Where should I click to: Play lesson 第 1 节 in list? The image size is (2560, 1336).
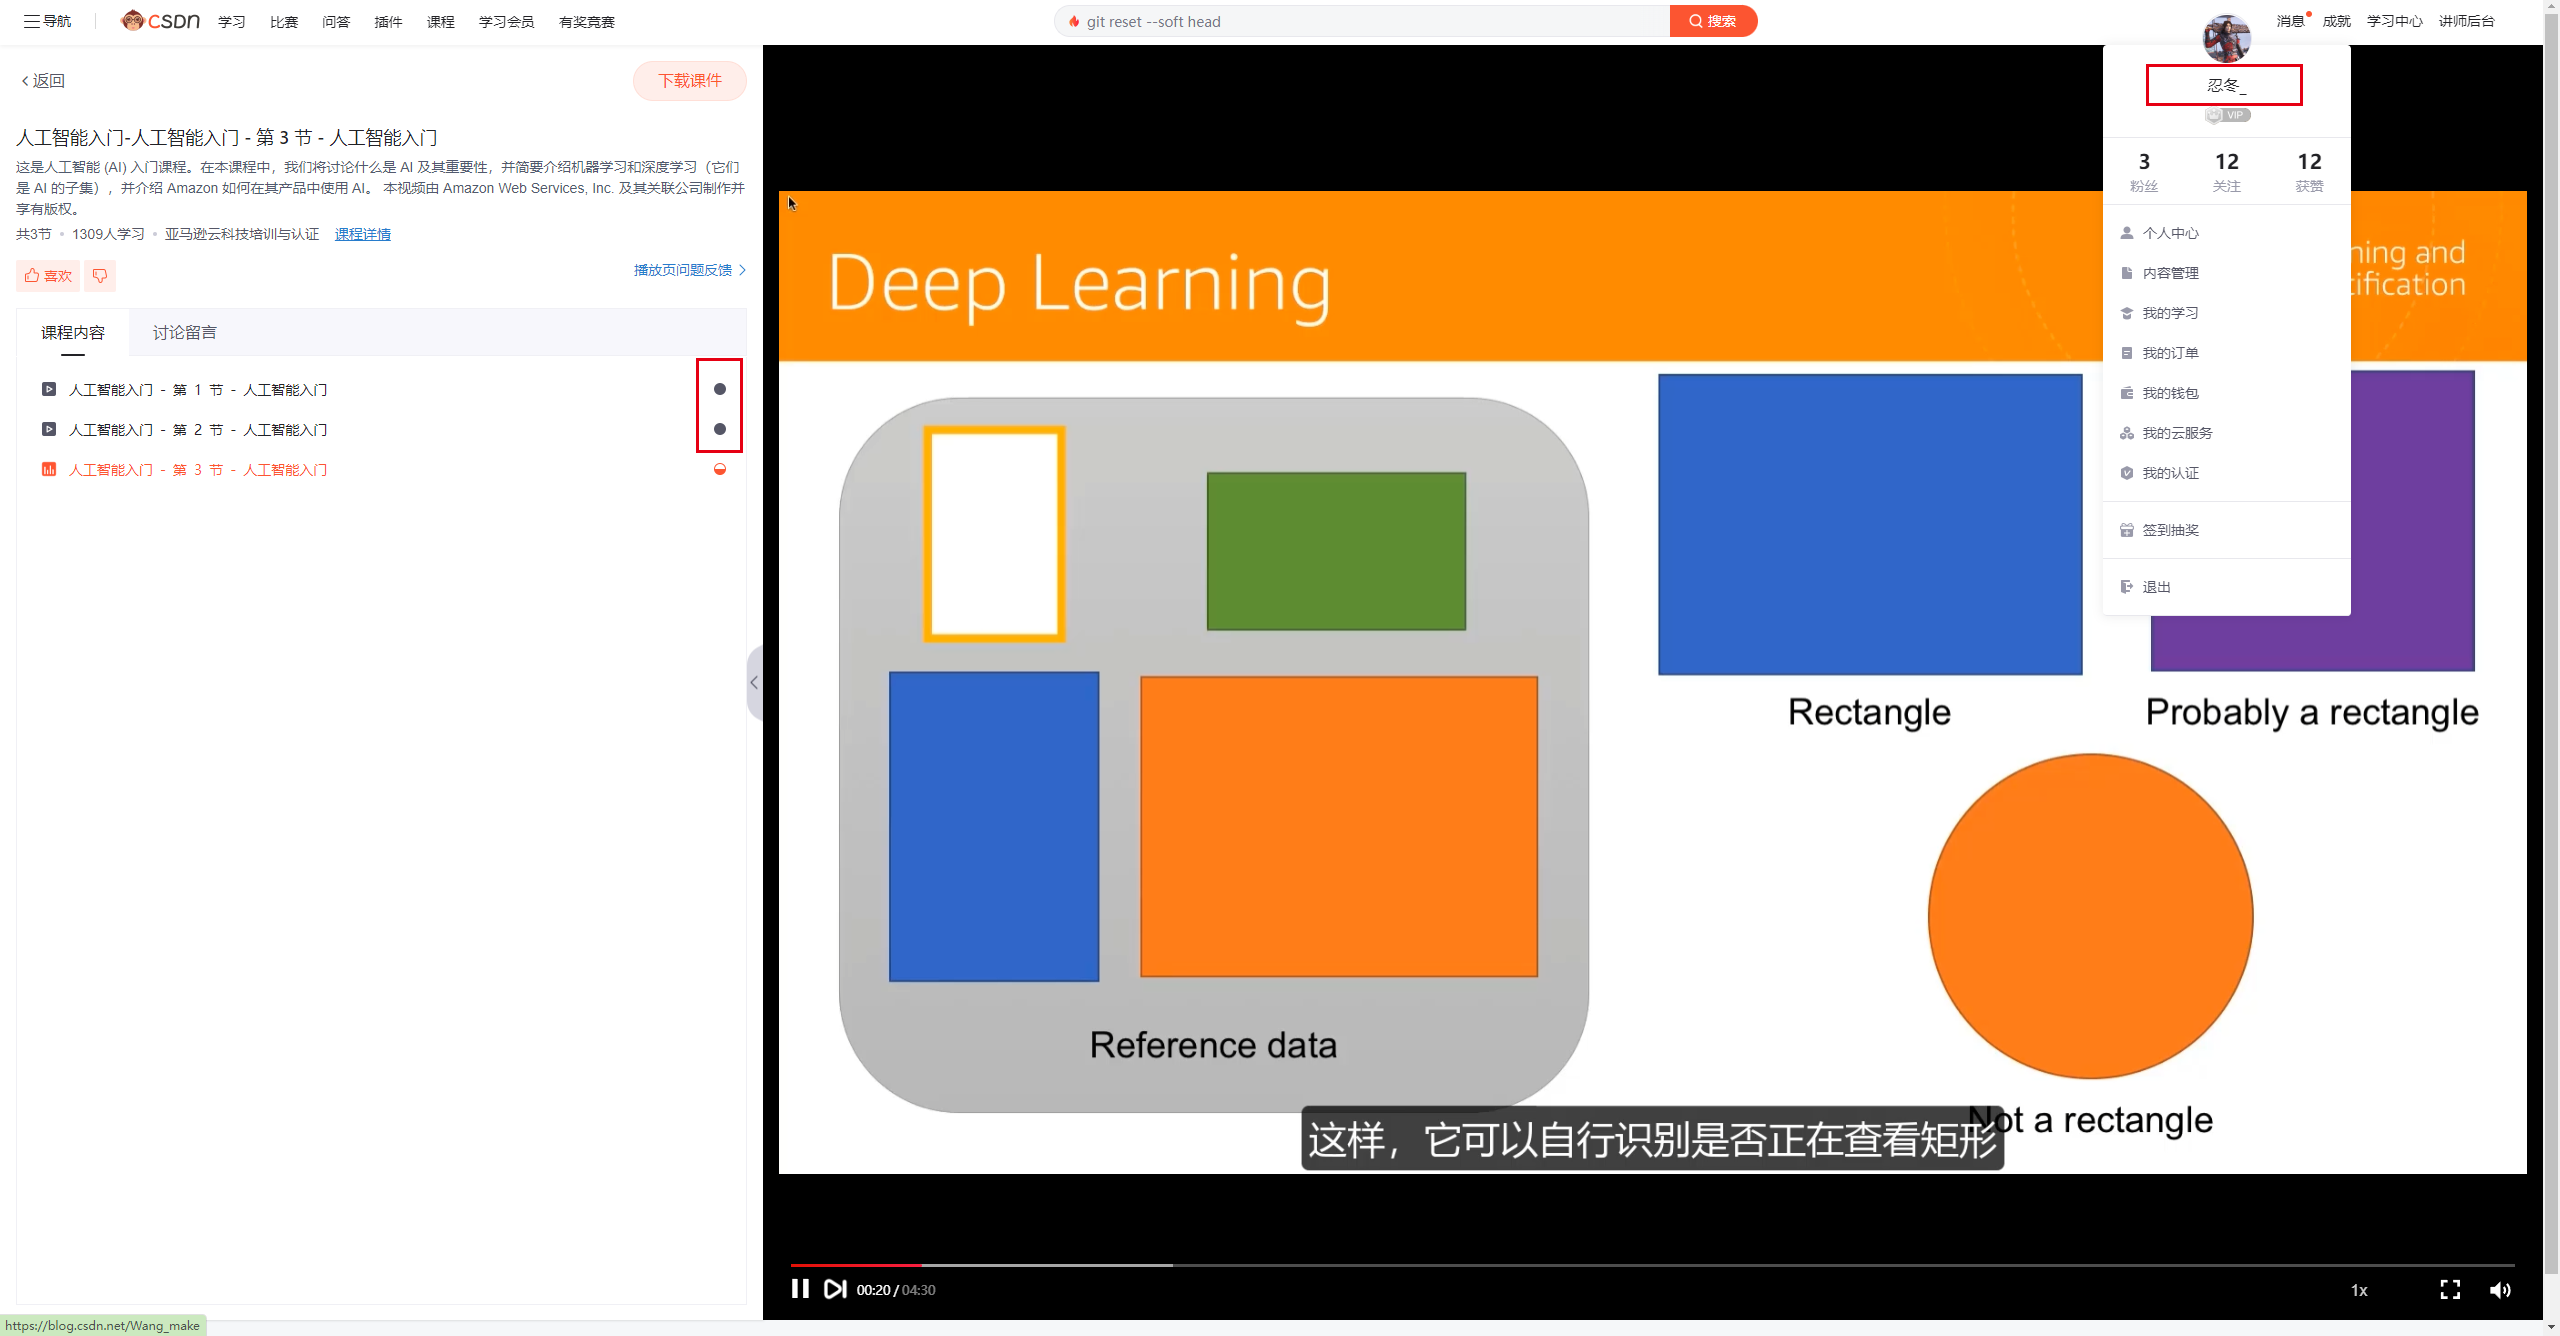(198, 390)
